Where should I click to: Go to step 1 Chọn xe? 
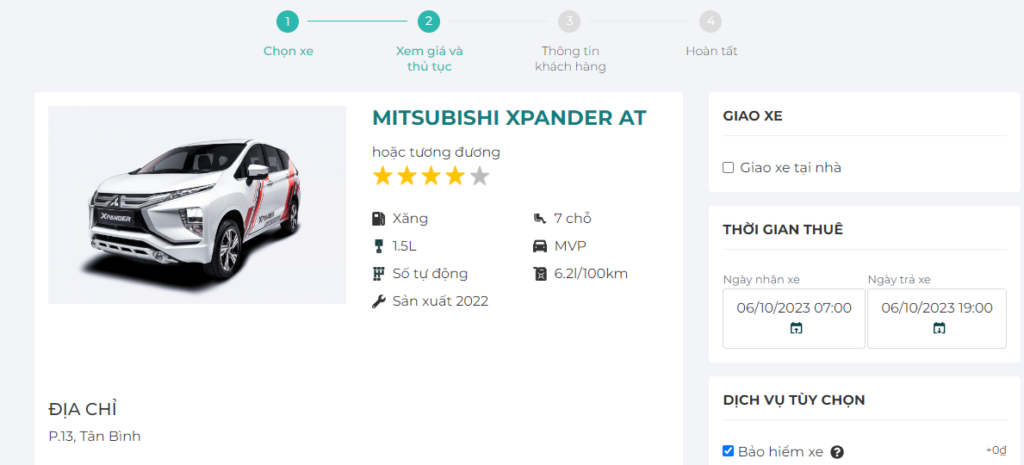[288, 21]
